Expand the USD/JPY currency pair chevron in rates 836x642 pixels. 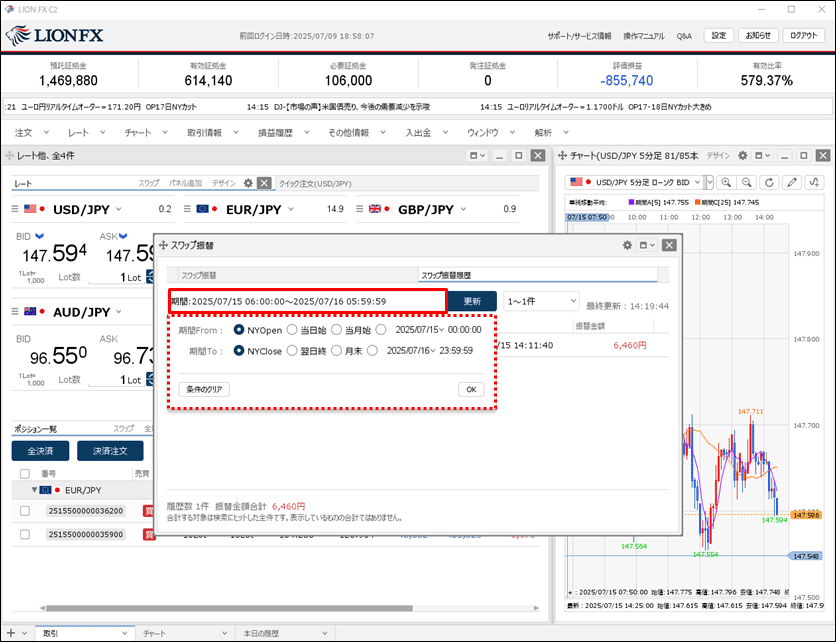[118, 209]
